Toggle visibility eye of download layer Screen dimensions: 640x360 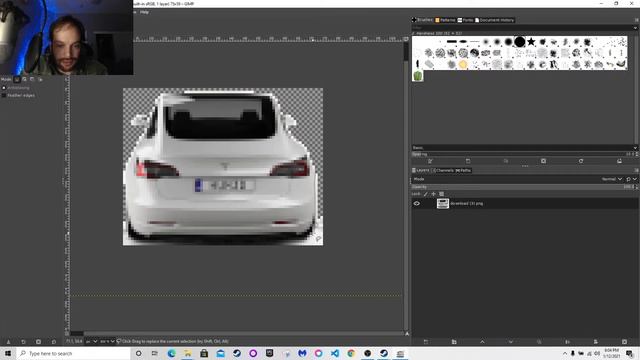click(417, 203)
